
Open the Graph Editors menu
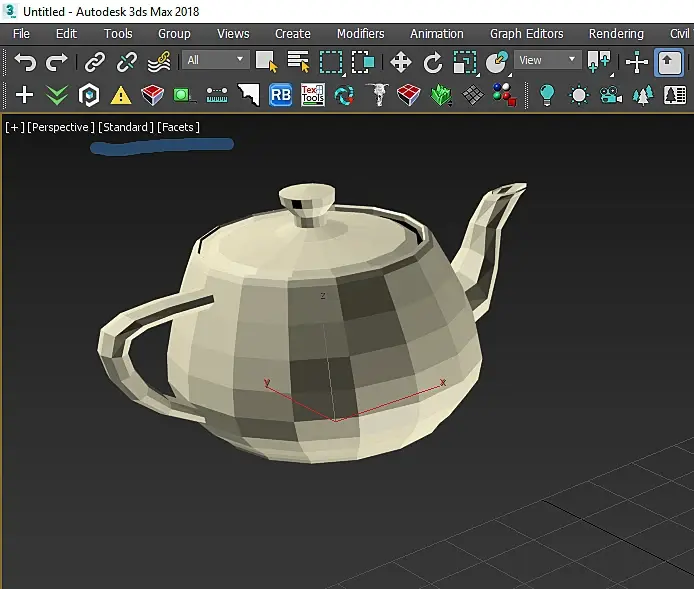(526, 33)
